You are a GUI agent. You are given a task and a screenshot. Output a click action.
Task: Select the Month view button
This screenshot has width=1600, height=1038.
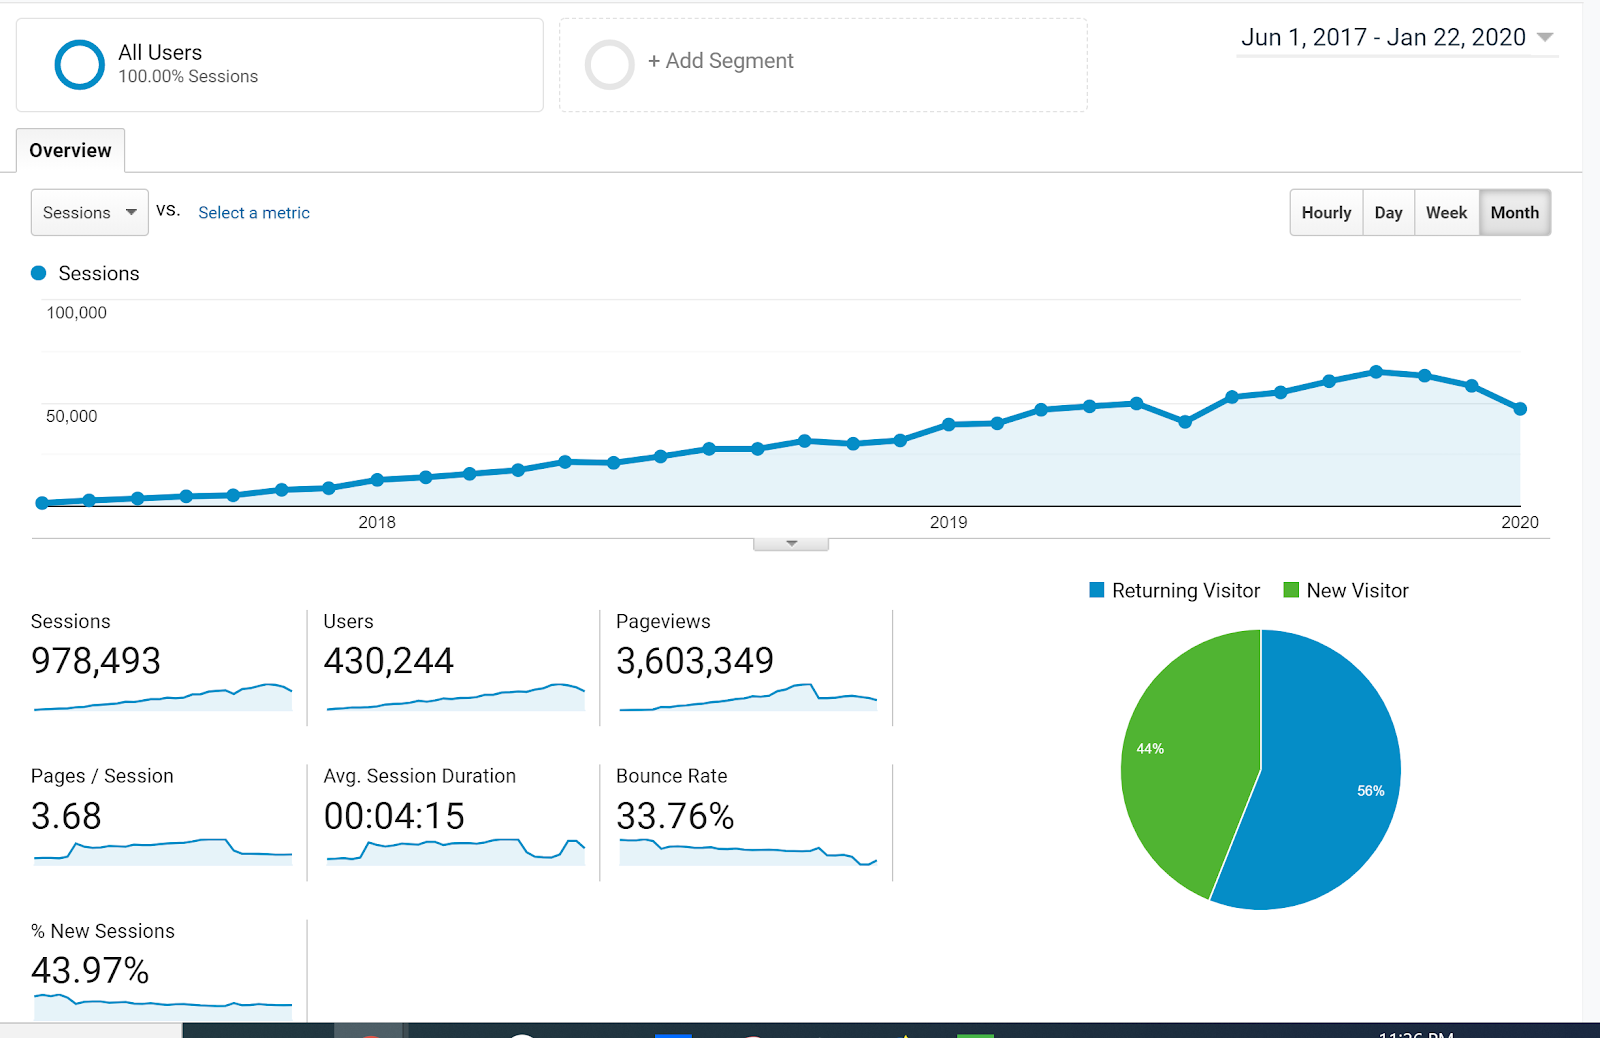coord(1515,212)
